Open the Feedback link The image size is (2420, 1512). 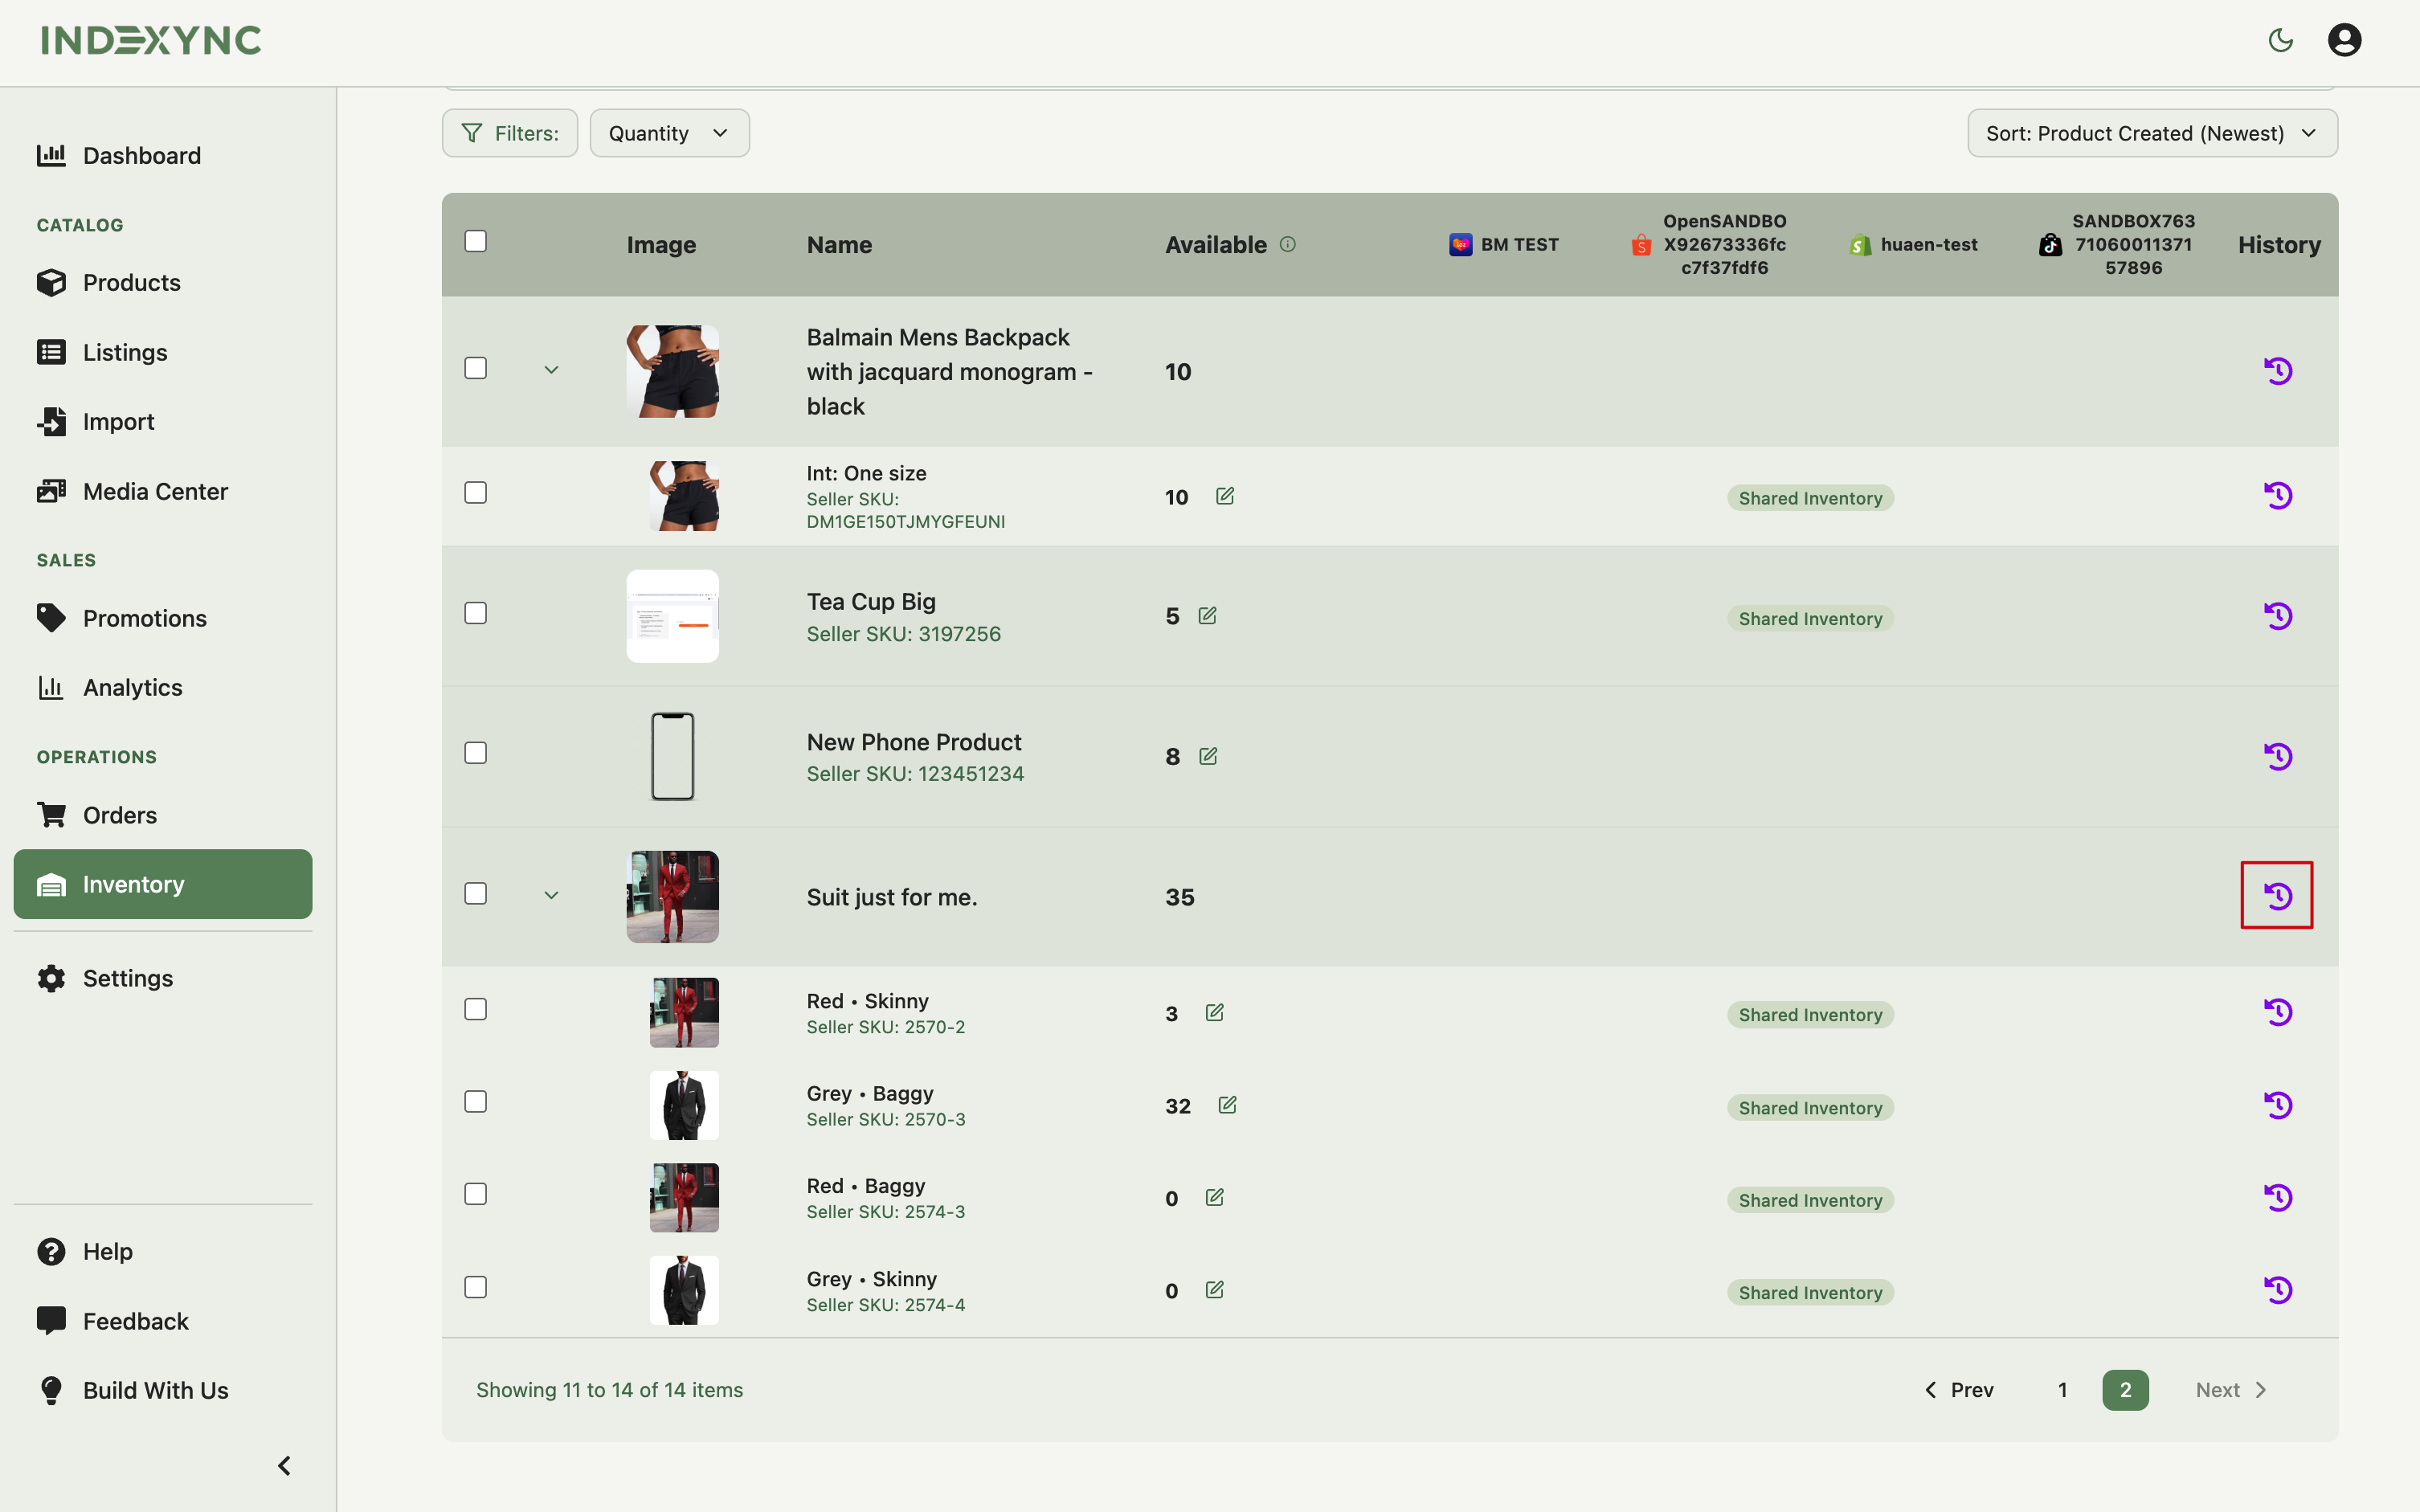click(163, 1321)
